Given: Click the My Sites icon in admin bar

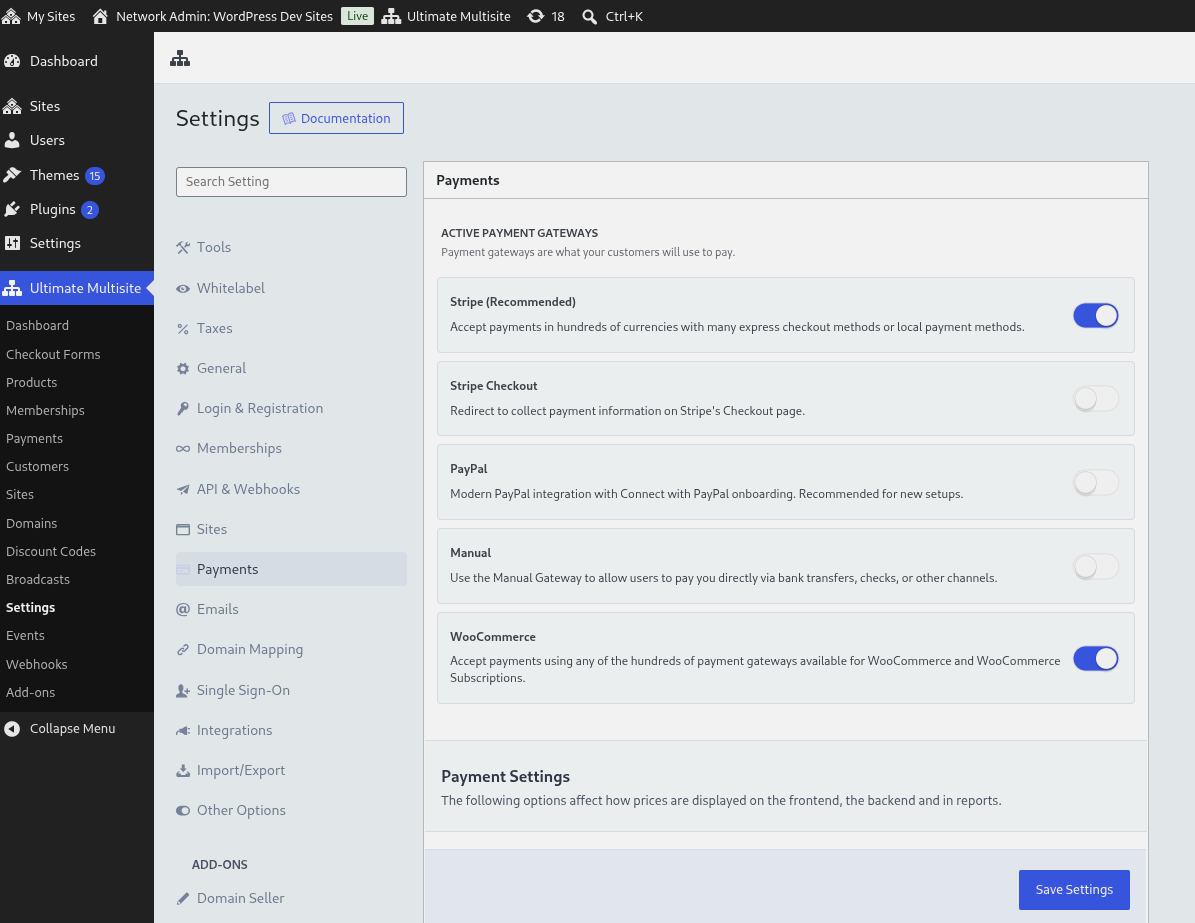Looking at the screenshot, I should coord(11,16).
